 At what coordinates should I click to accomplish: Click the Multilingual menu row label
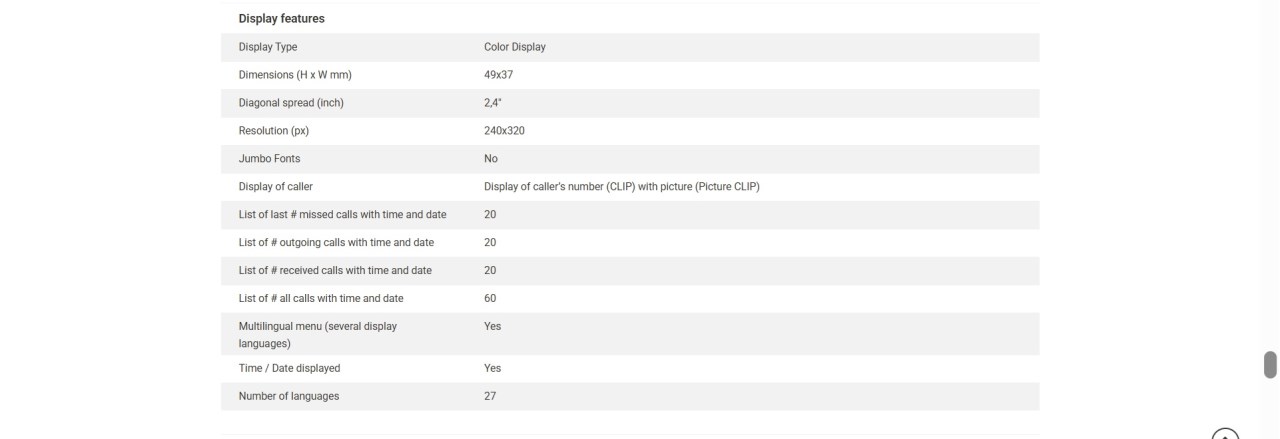318,335
